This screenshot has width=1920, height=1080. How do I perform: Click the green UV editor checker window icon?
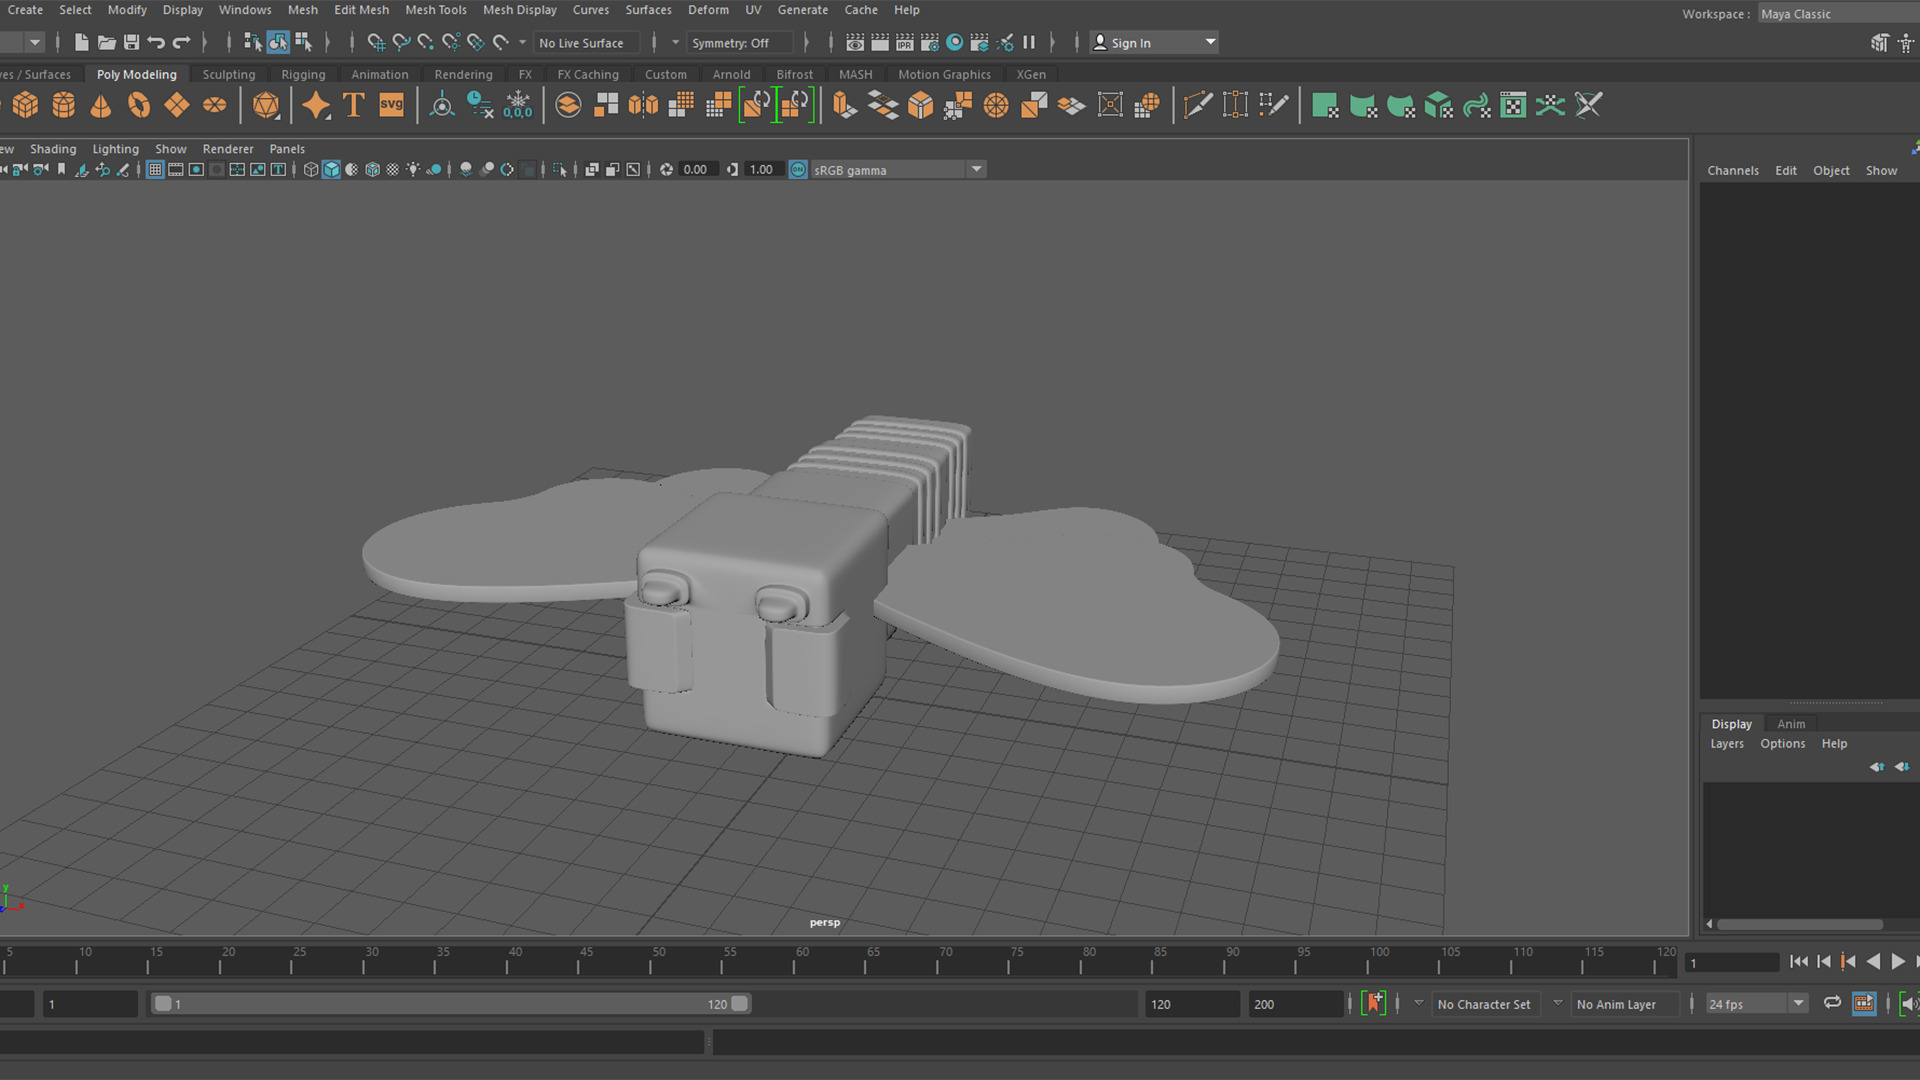coord(1513,105)
